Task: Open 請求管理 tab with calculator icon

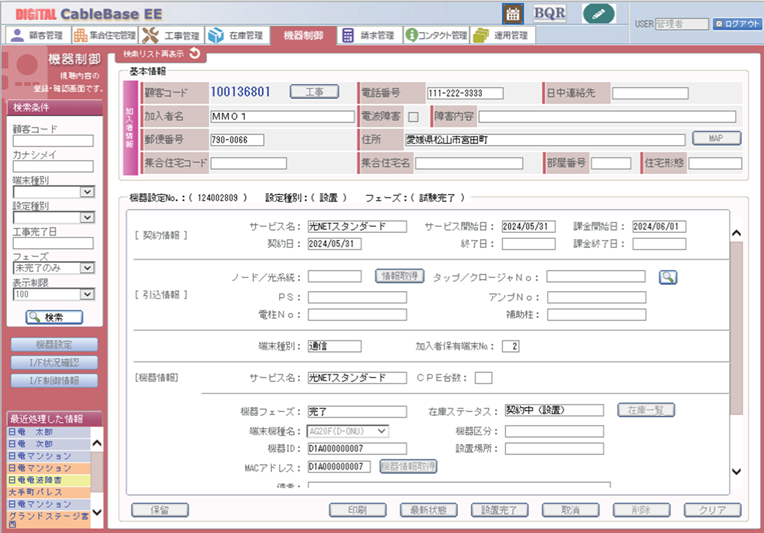Action: click(367, 35)
